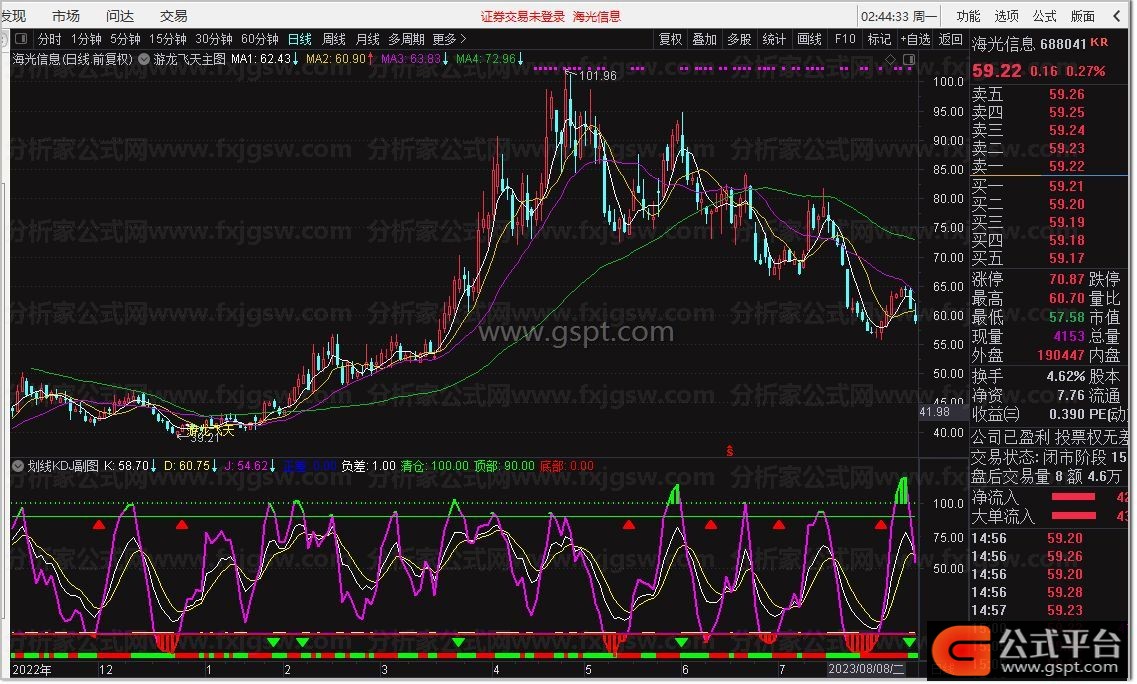
Task: Open the 市场 menu
Action: [66, 16]
